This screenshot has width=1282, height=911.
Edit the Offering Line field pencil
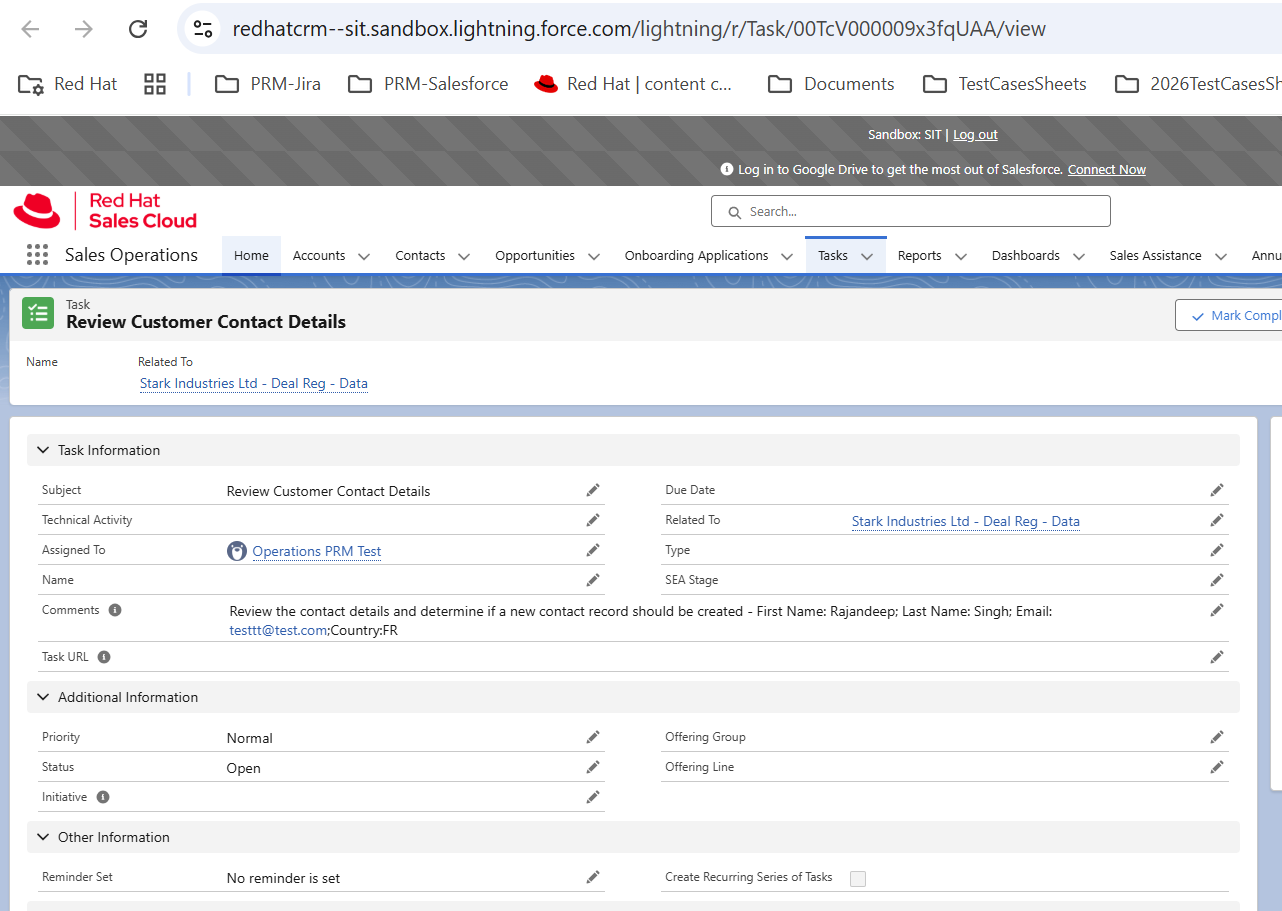(x=1217, y=767)
